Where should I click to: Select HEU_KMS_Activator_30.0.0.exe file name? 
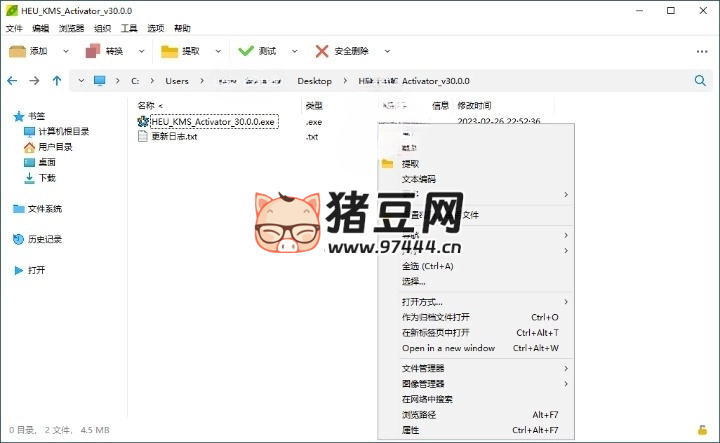(x=214, y=122)
